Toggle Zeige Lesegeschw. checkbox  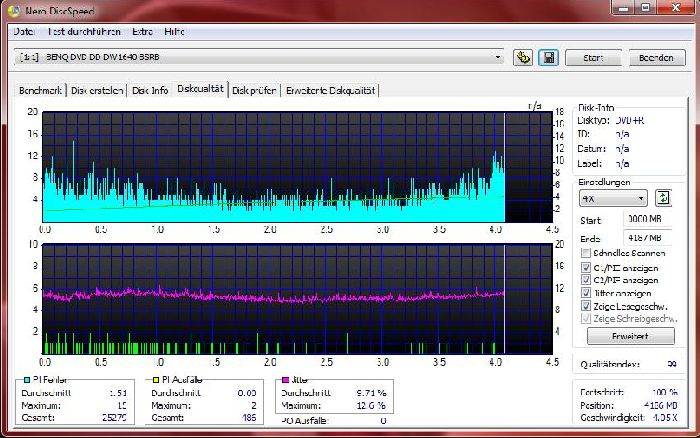(586, 306)
